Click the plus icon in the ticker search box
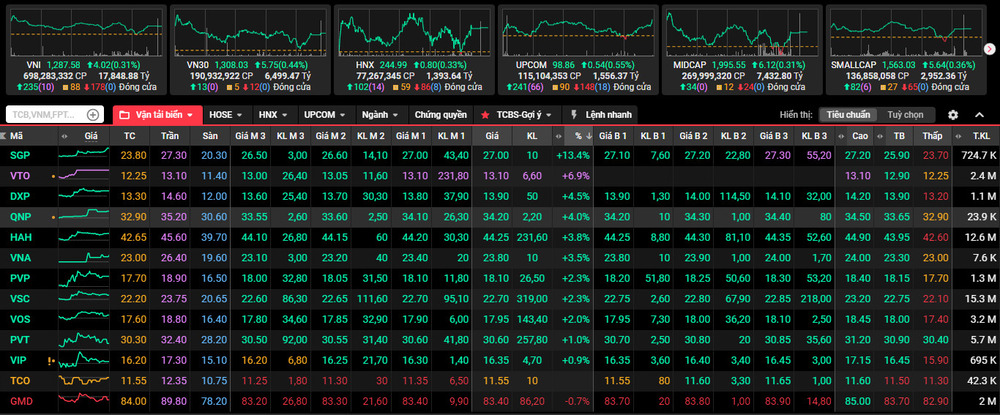The height and width of the screenshot is (415, 1000). pyautogui.click(x=93, y=115)
